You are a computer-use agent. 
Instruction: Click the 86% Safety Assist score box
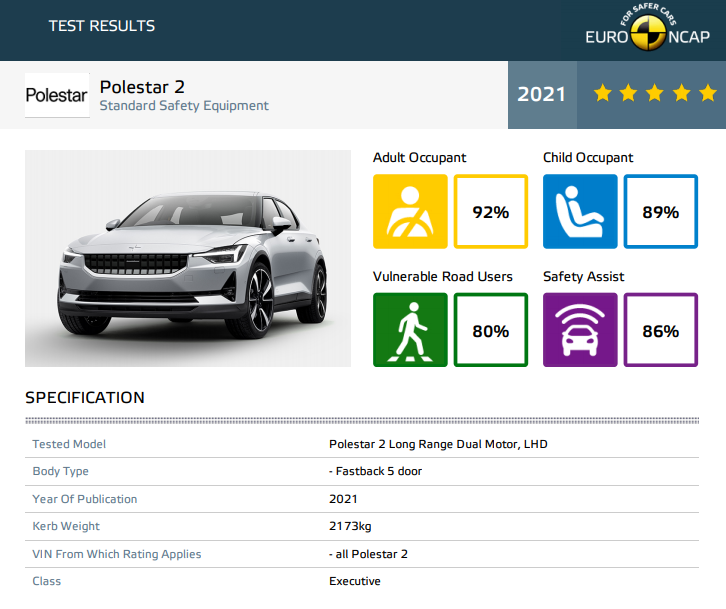[x=661, y=330]
